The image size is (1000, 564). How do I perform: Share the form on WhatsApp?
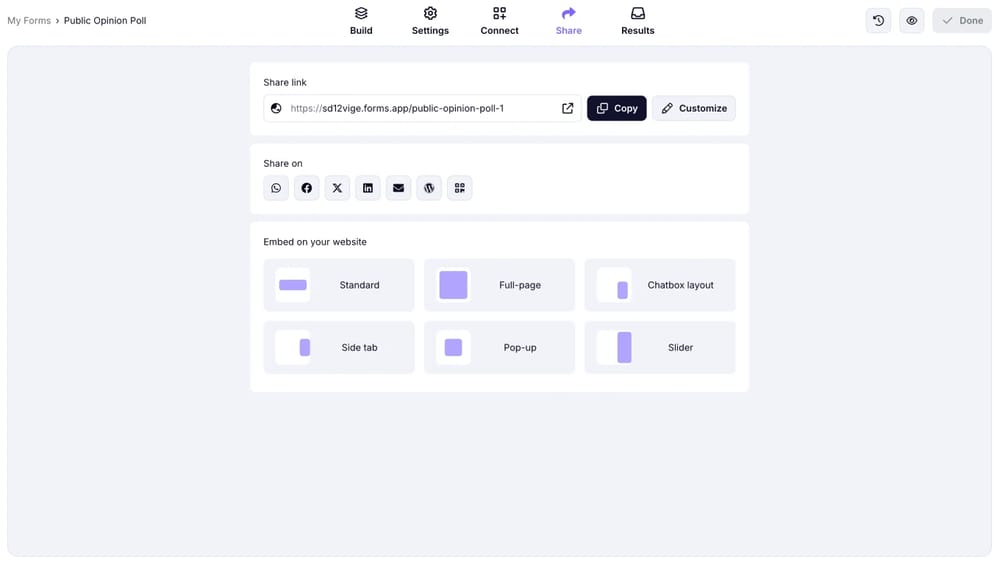[276, 188]
